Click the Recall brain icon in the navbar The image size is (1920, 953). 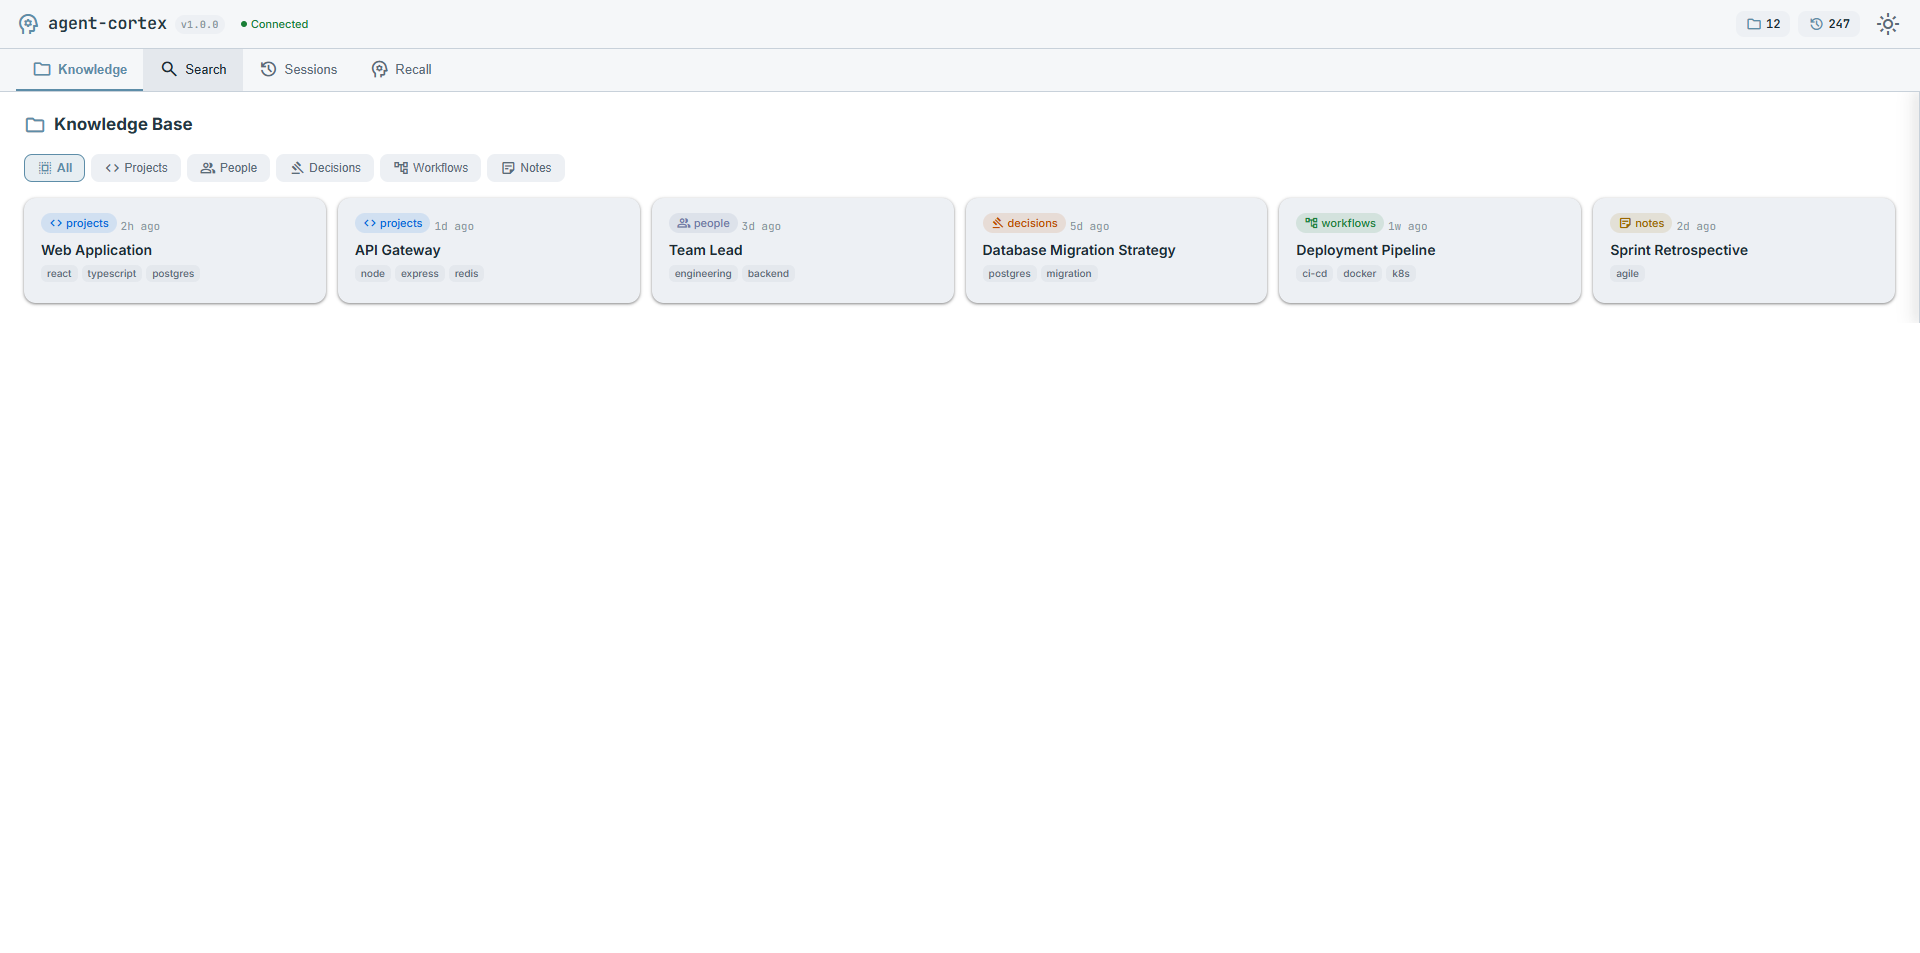(x=379, y=69)
